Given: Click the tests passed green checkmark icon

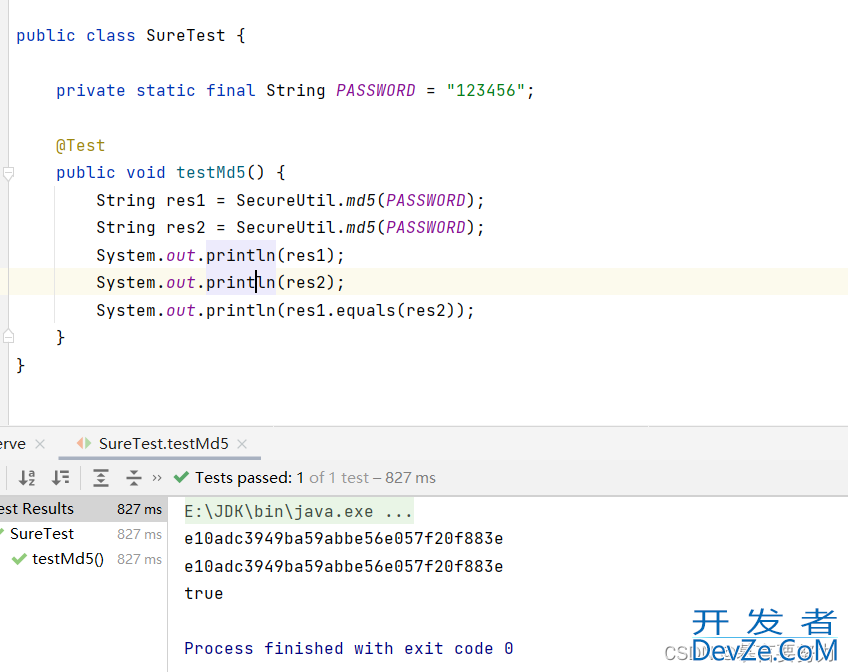Looking at the screenshot, I should coord(181,477).
